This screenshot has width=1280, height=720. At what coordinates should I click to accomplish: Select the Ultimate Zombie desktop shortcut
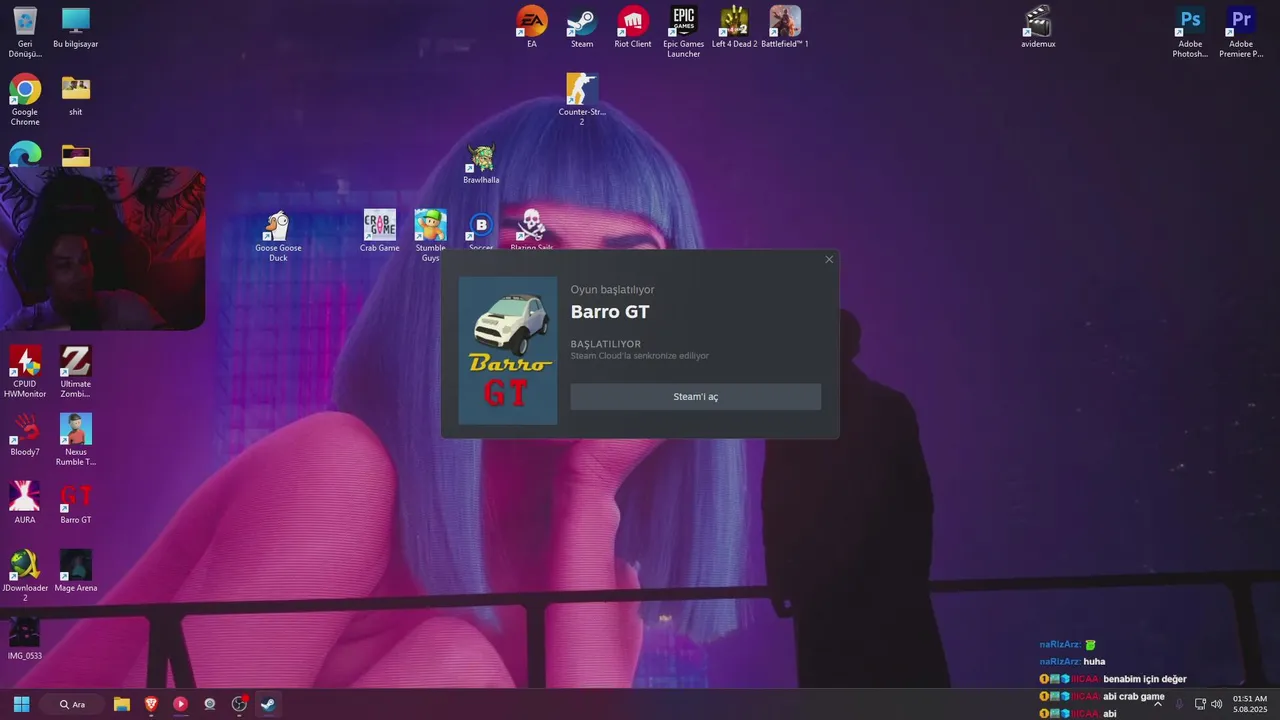coord(76,371)
